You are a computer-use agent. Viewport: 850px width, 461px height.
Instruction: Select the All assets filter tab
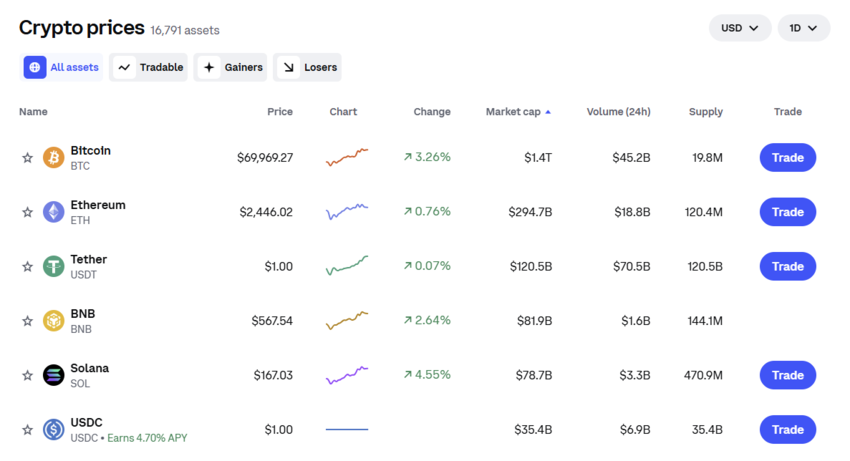tap(63, 67)
